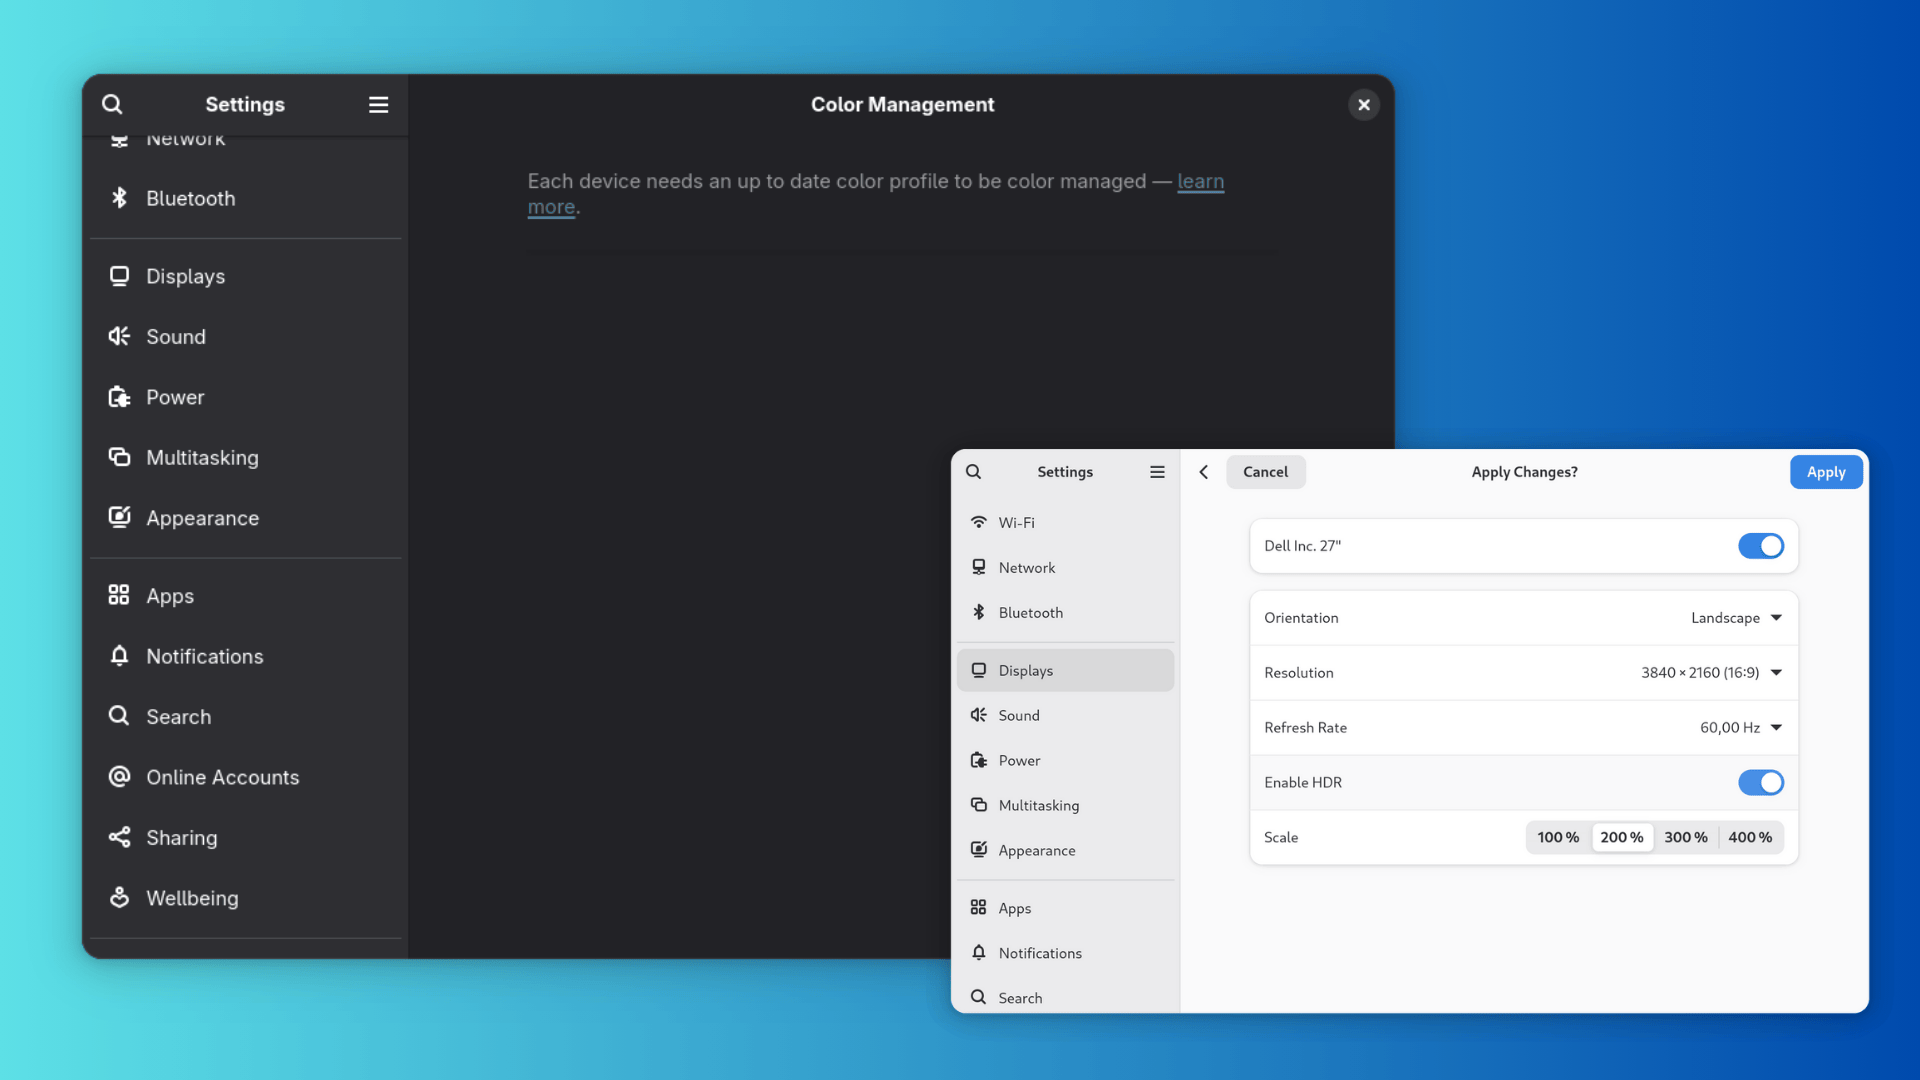Screen dimensions: 1920x1080
Task: Open the learn more link
Action: click(x=1200, y=182)
